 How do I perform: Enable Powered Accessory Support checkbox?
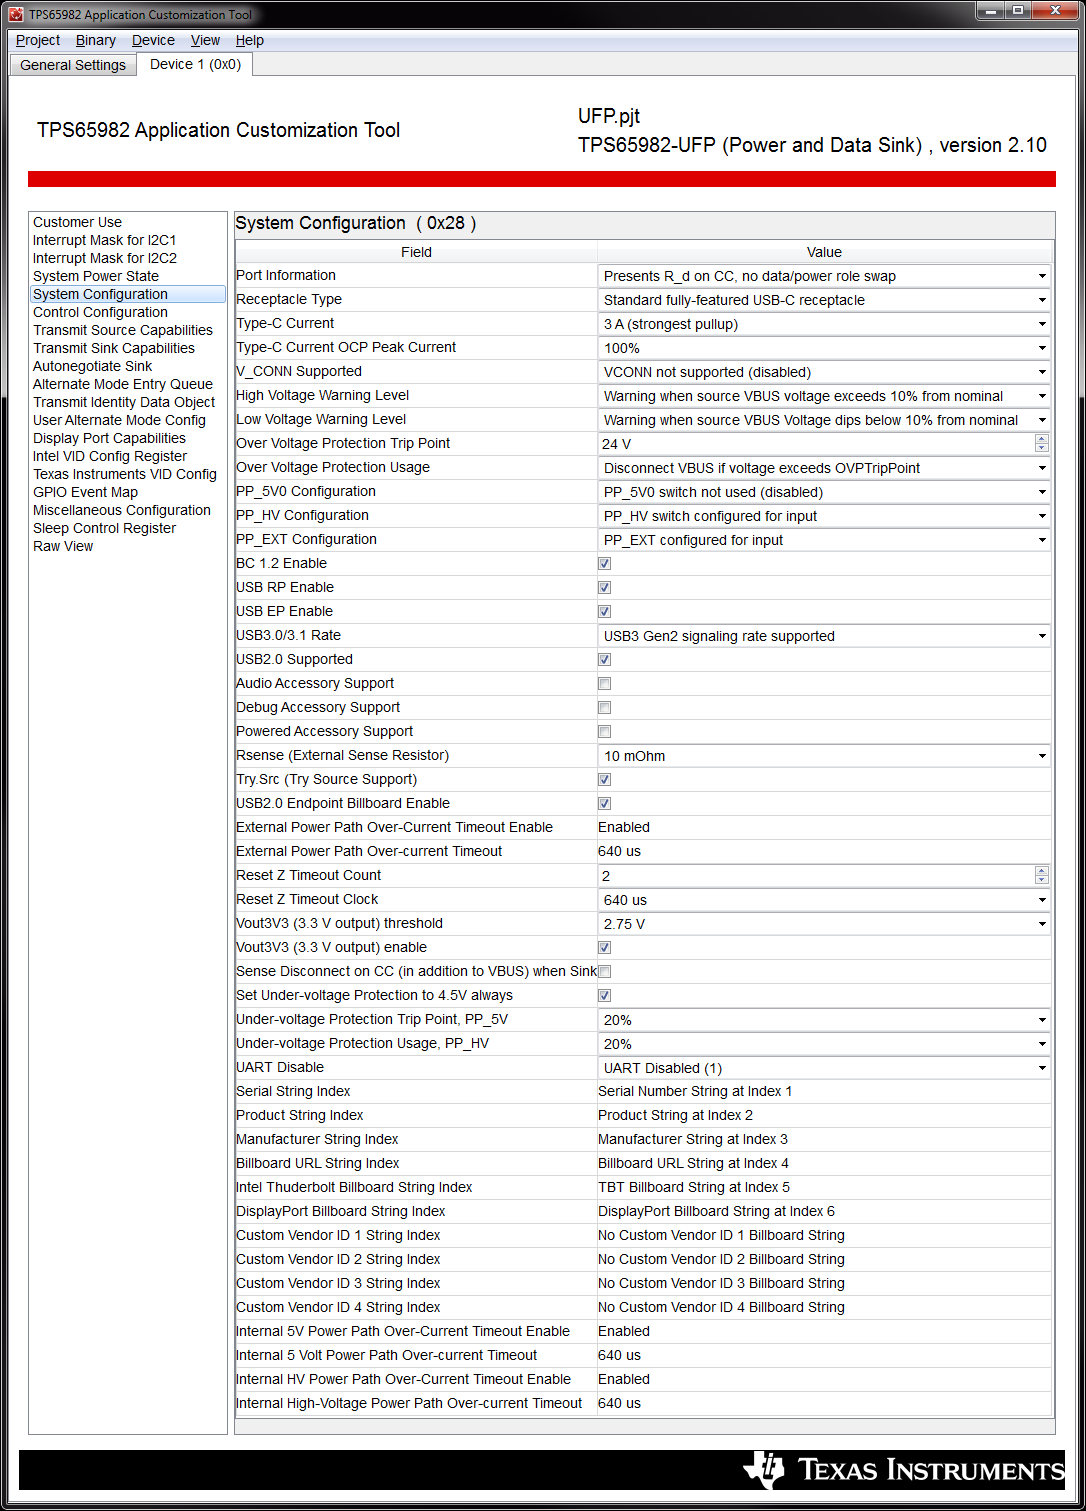point(604,732)
